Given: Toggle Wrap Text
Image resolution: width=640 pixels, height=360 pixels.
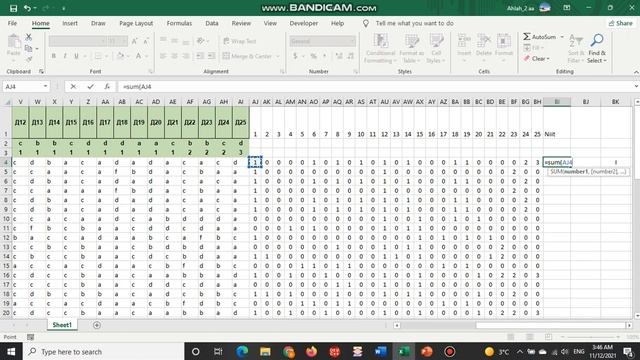Looking at the screenshot, I should pos(240,41).
